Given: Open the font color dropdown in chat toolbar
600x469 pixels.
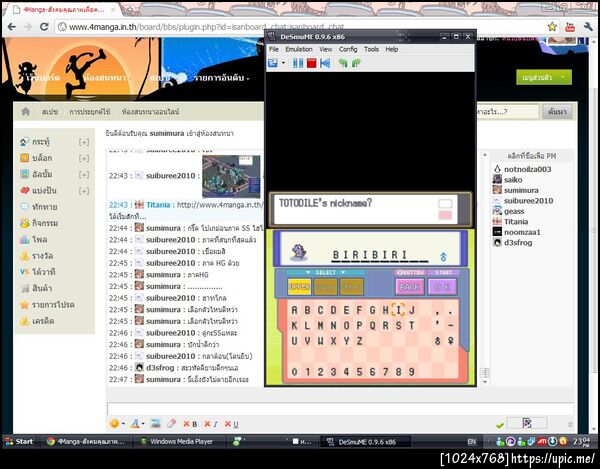Looking at the screenshot, I should 143,424.
